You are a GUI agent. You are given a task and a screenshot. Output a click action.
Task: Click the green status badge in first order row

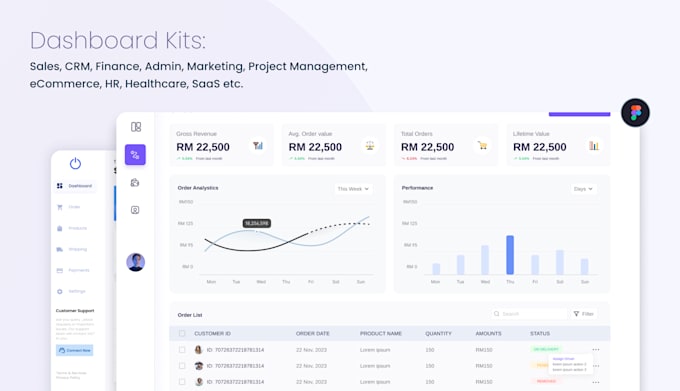click(546, 349)
